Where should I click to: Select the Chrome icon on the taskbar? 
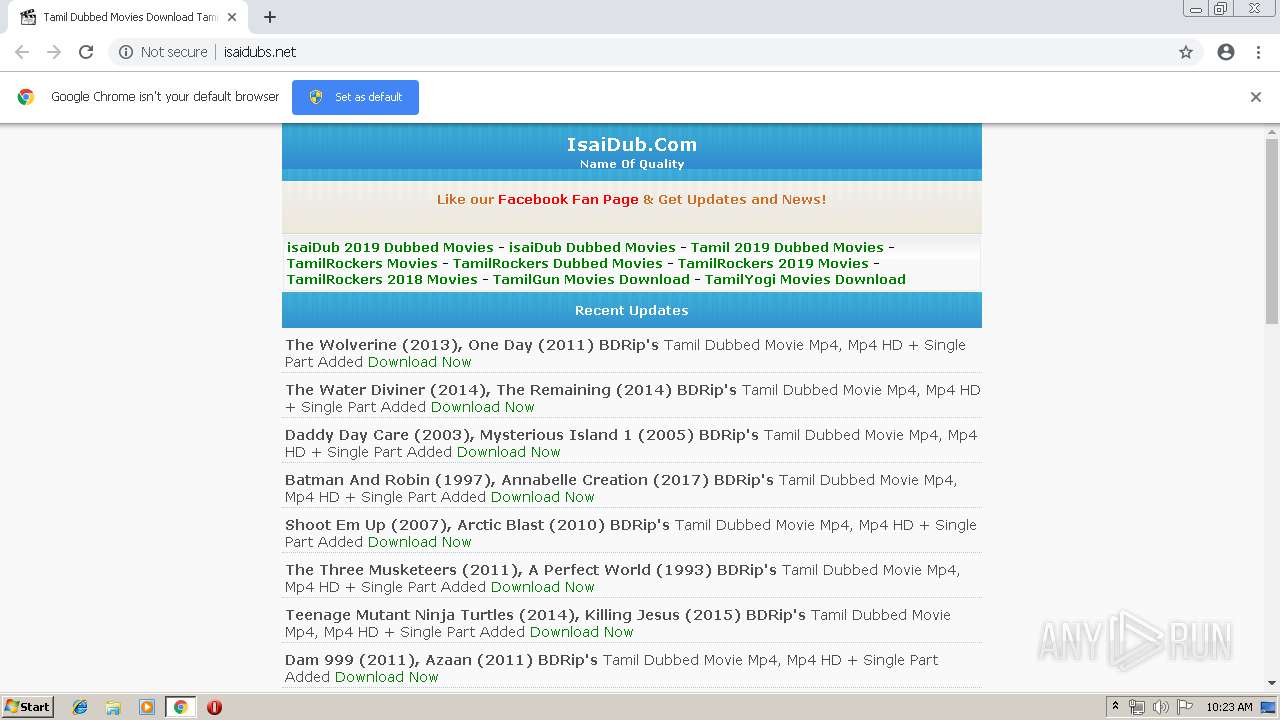tap(180, 707)
